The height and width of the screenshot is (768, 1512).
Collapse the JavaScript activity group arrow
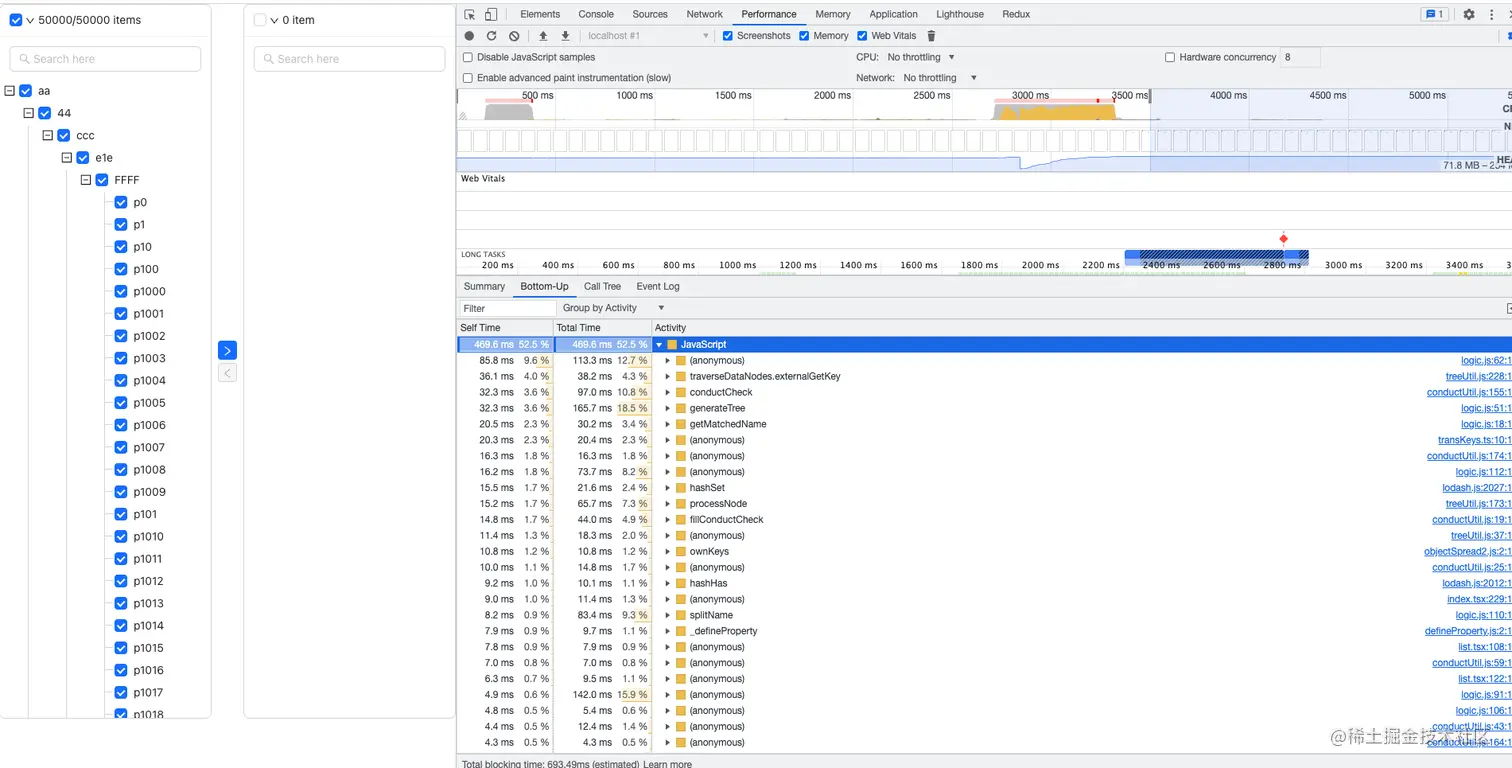pos(659,344)
